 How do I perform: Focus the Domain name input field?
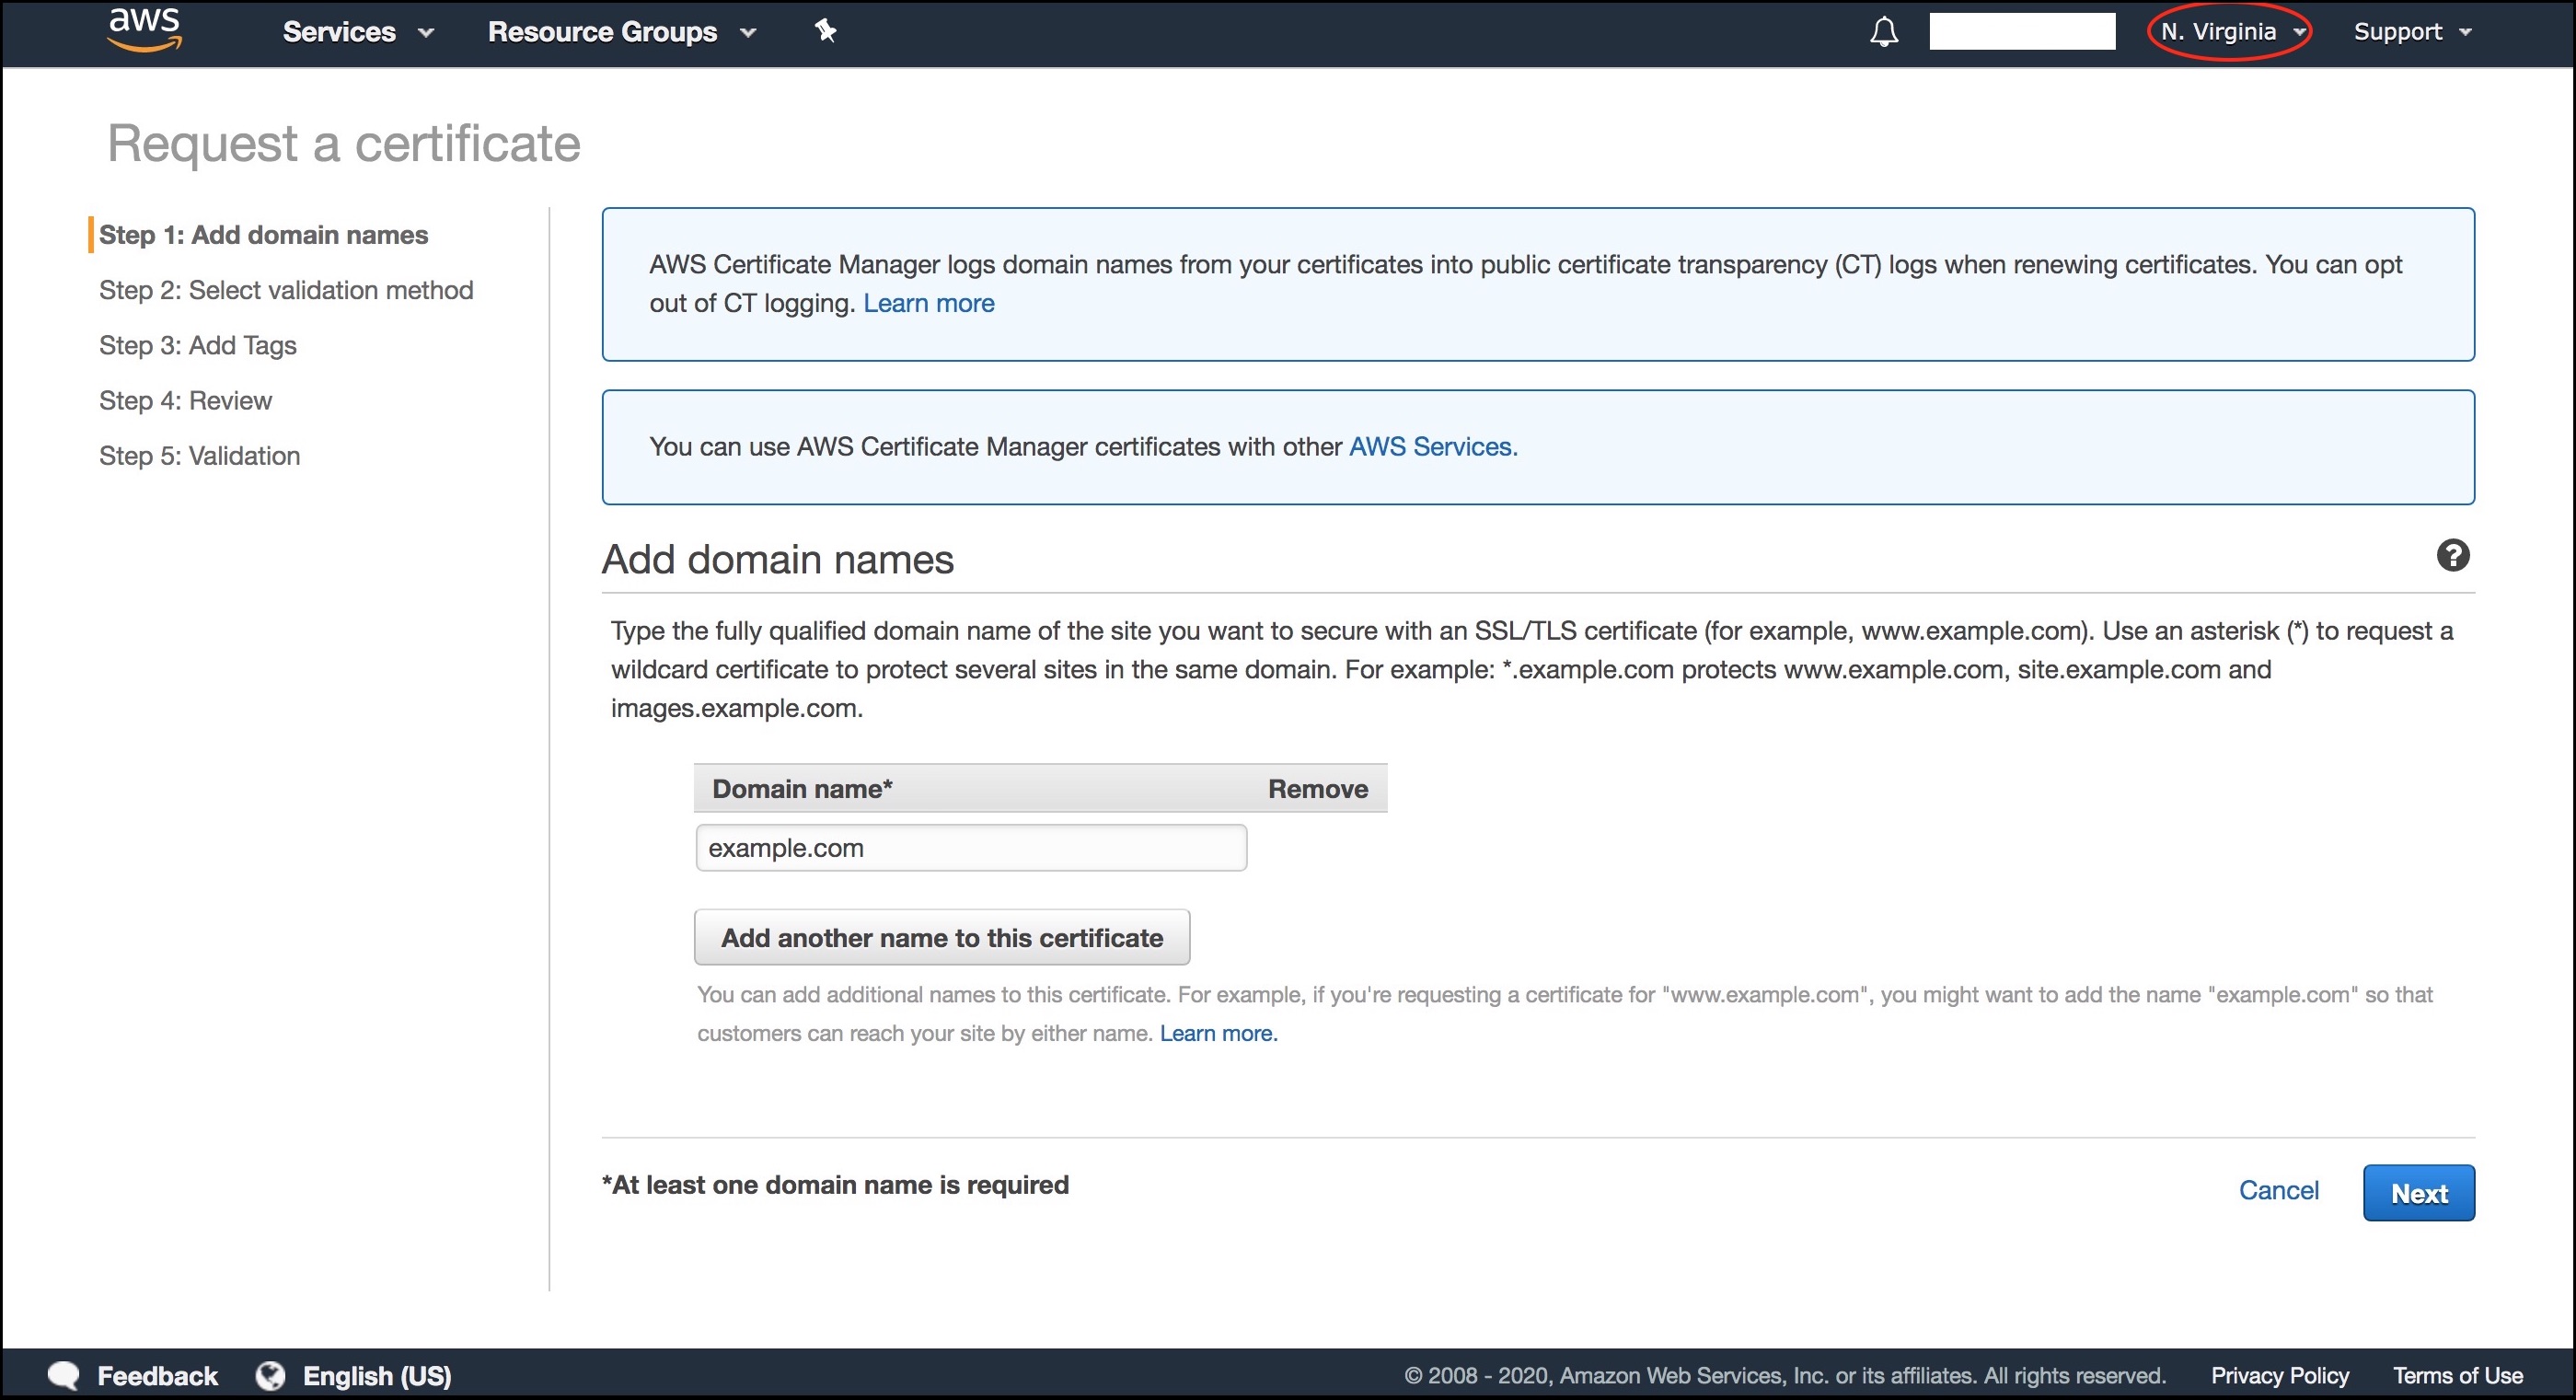971,848
